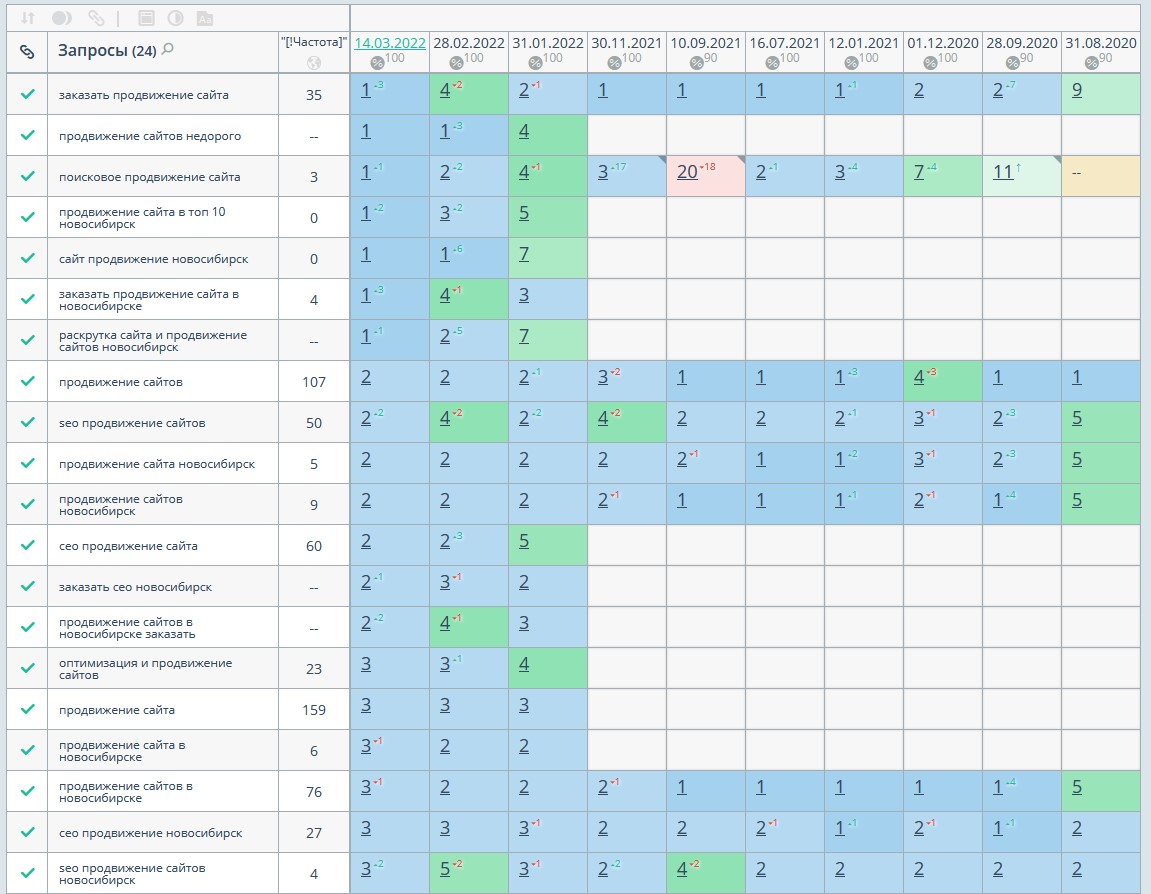Open the 14.03.2022 date column link

coord(390,43)
